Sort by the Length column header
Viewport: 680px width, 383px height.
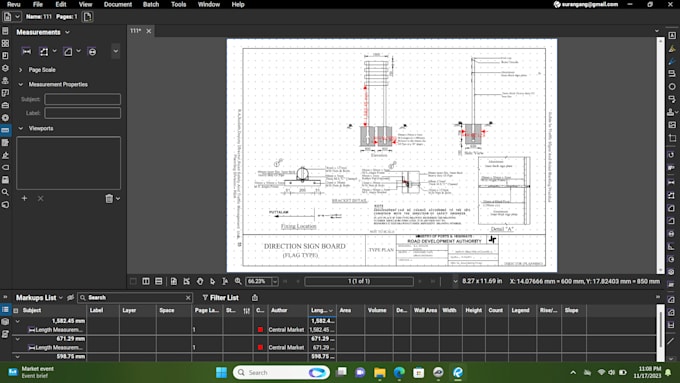pos(322,311)
